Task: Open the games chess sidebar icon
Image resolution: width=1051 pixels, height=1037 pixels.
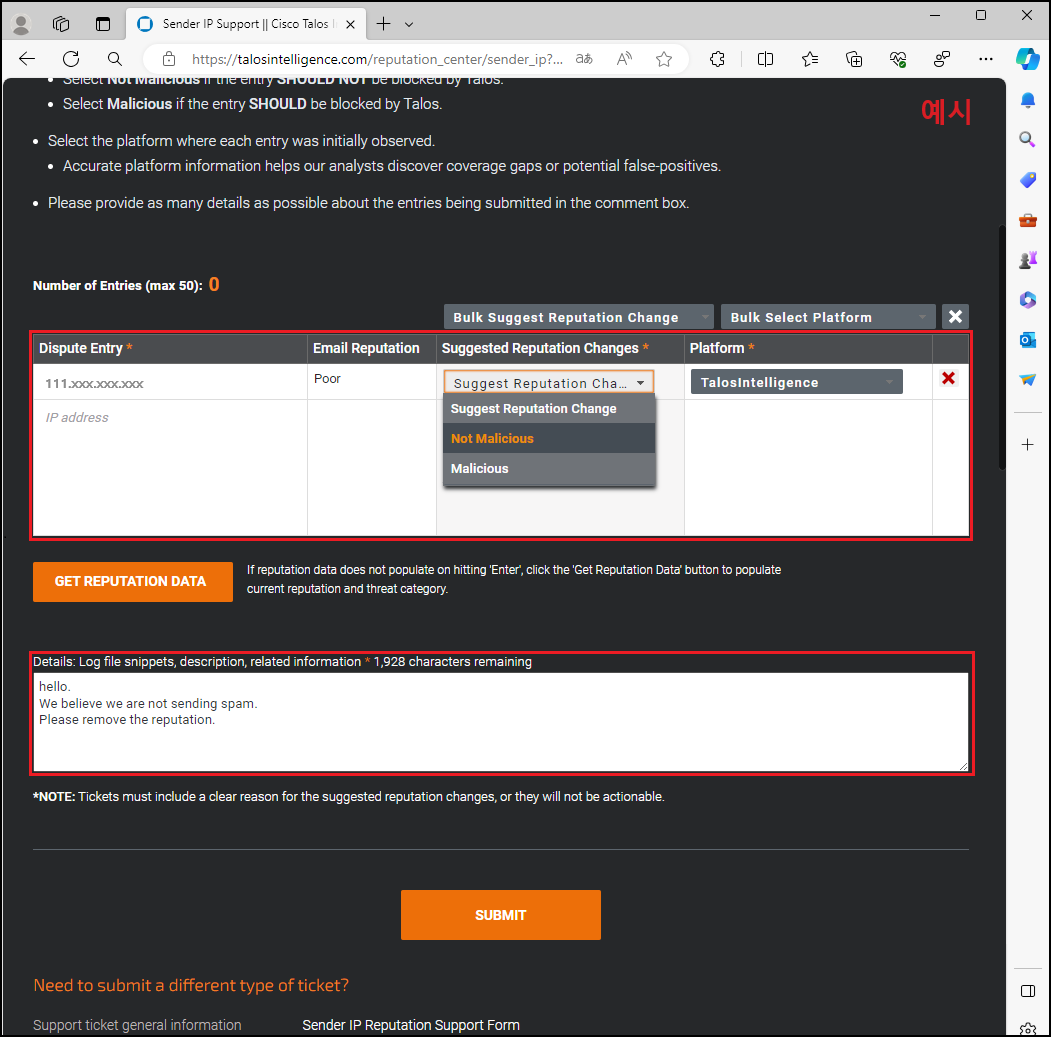Action: [x=1028, y=259]
